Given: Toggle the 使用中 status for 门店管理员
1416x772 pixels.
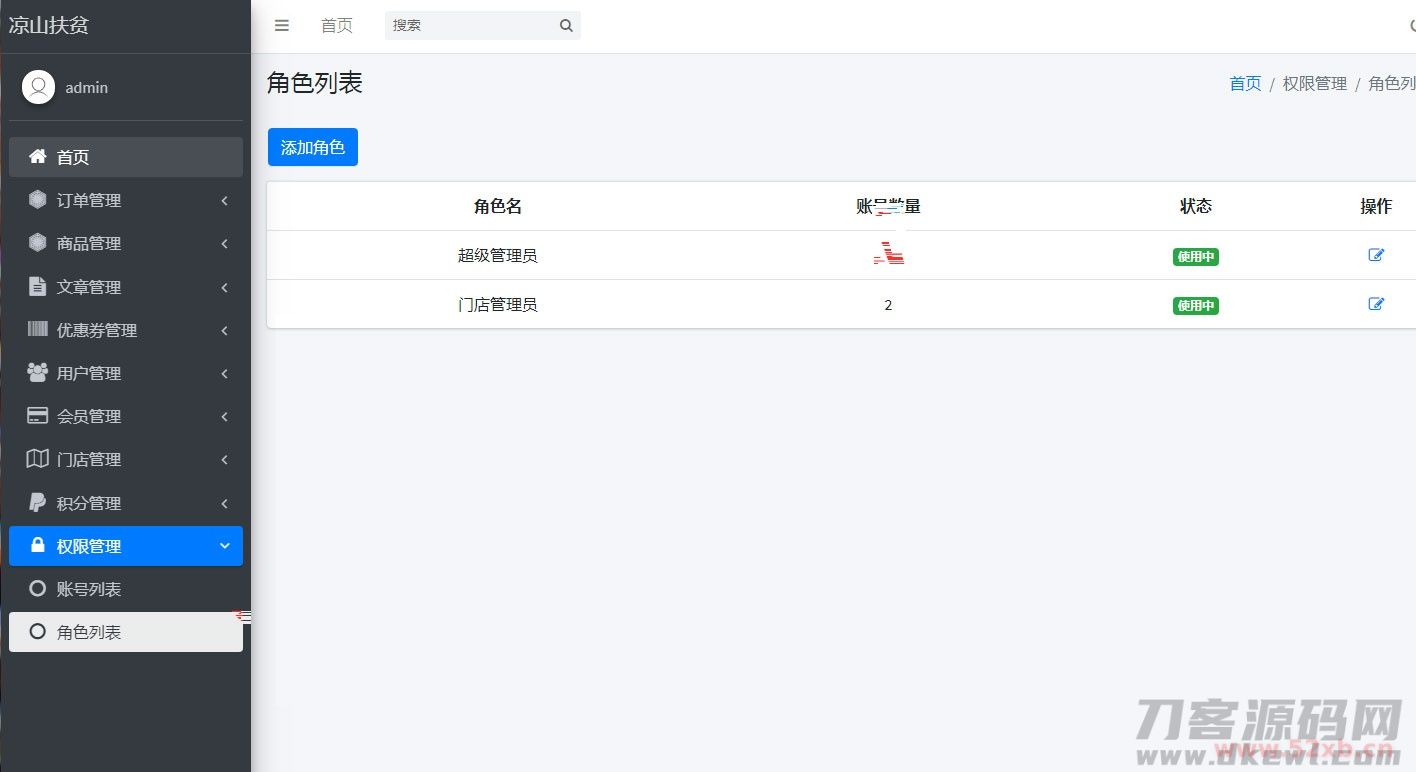Looking at the screenshot, I should (x=1195, y=305).
